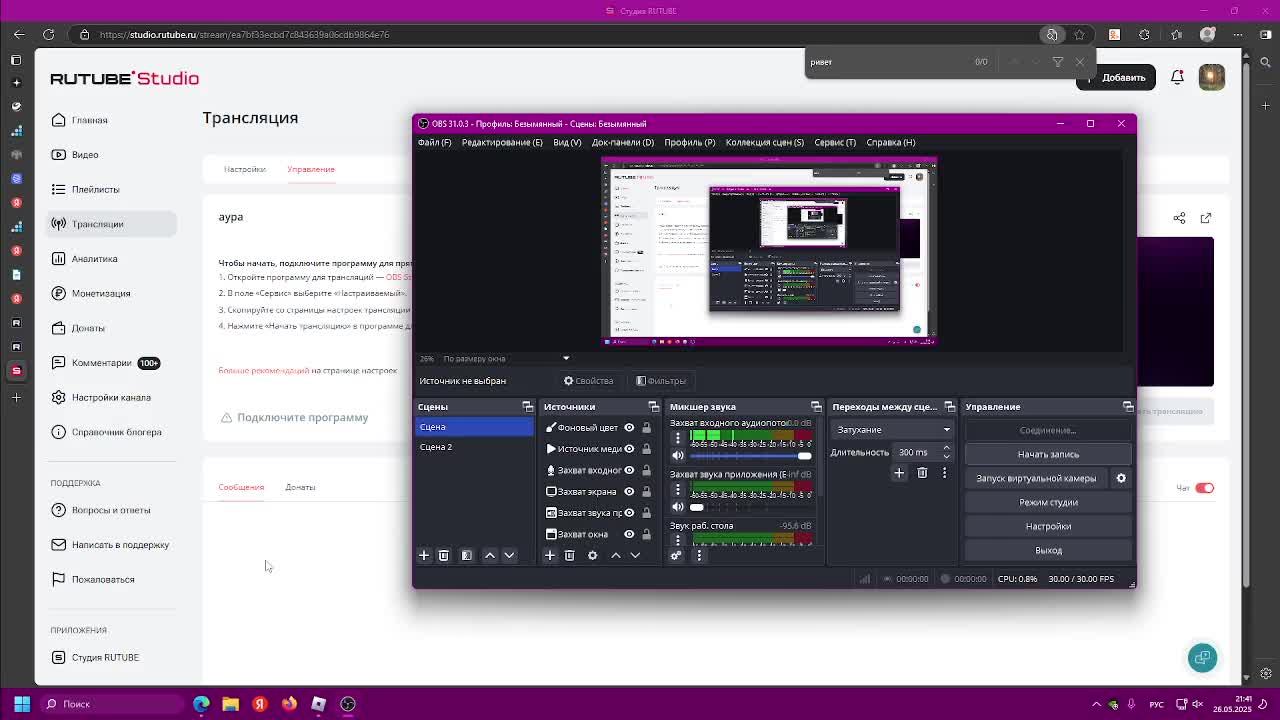Pop out the Микшер звука dock panel
Image resolution: width=1280 pixels, height=720 pixels.
816,407
